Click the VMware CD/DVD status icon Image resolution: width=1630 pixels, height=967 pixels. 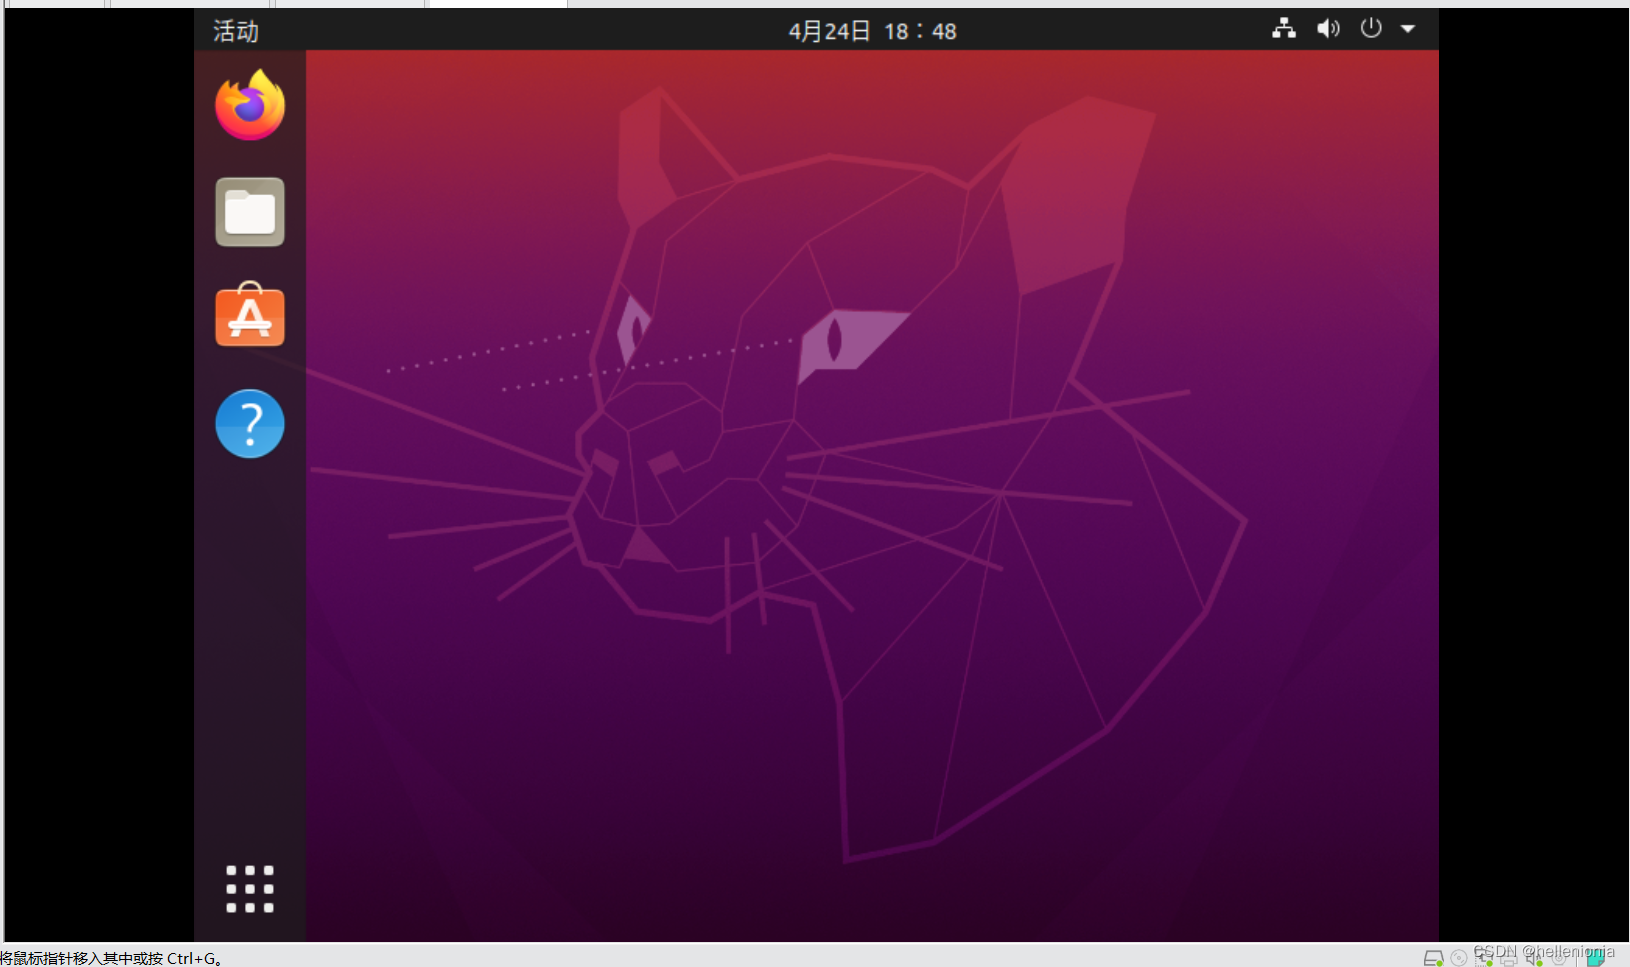(1459, 957)
